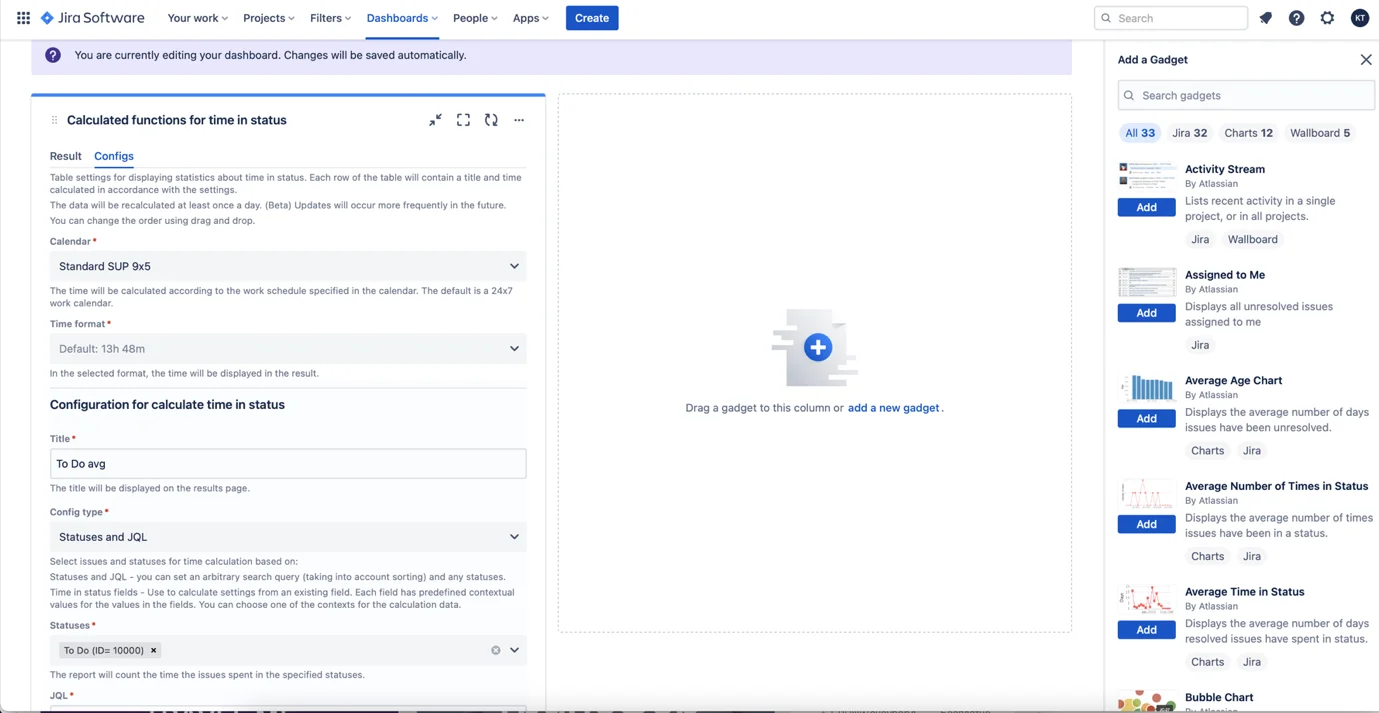1379x713 pixels.
Task: Click the Create button
Action: (x=592, y=18)
